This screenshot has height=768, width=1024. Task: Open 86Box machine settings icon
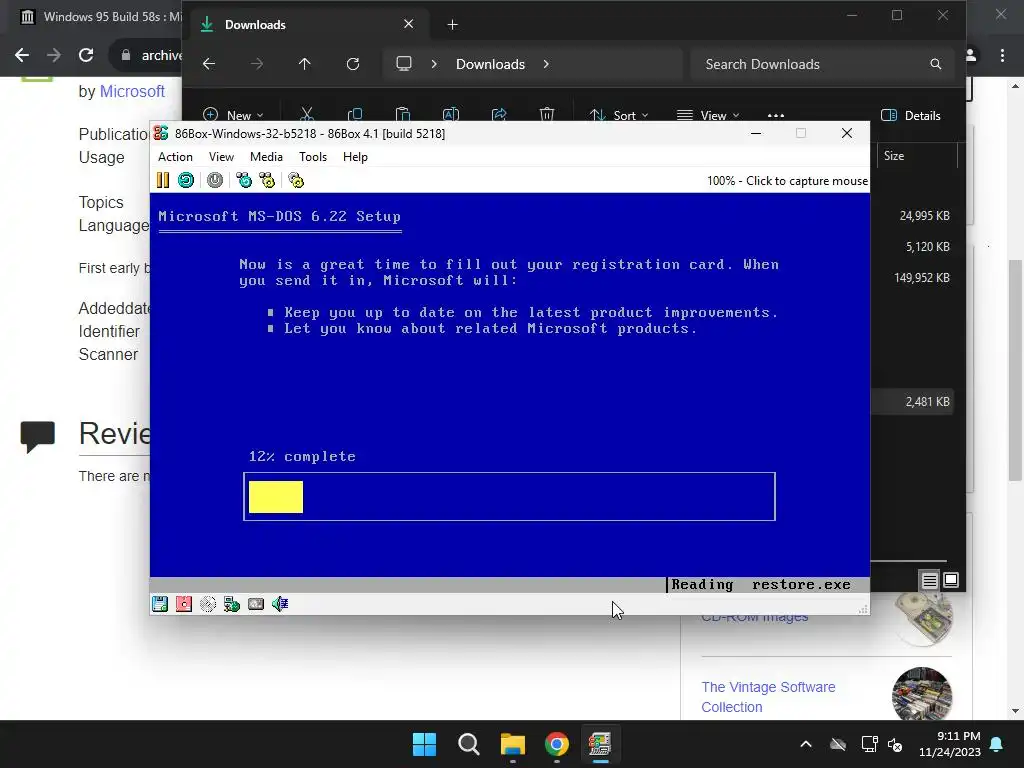[296, 180]
